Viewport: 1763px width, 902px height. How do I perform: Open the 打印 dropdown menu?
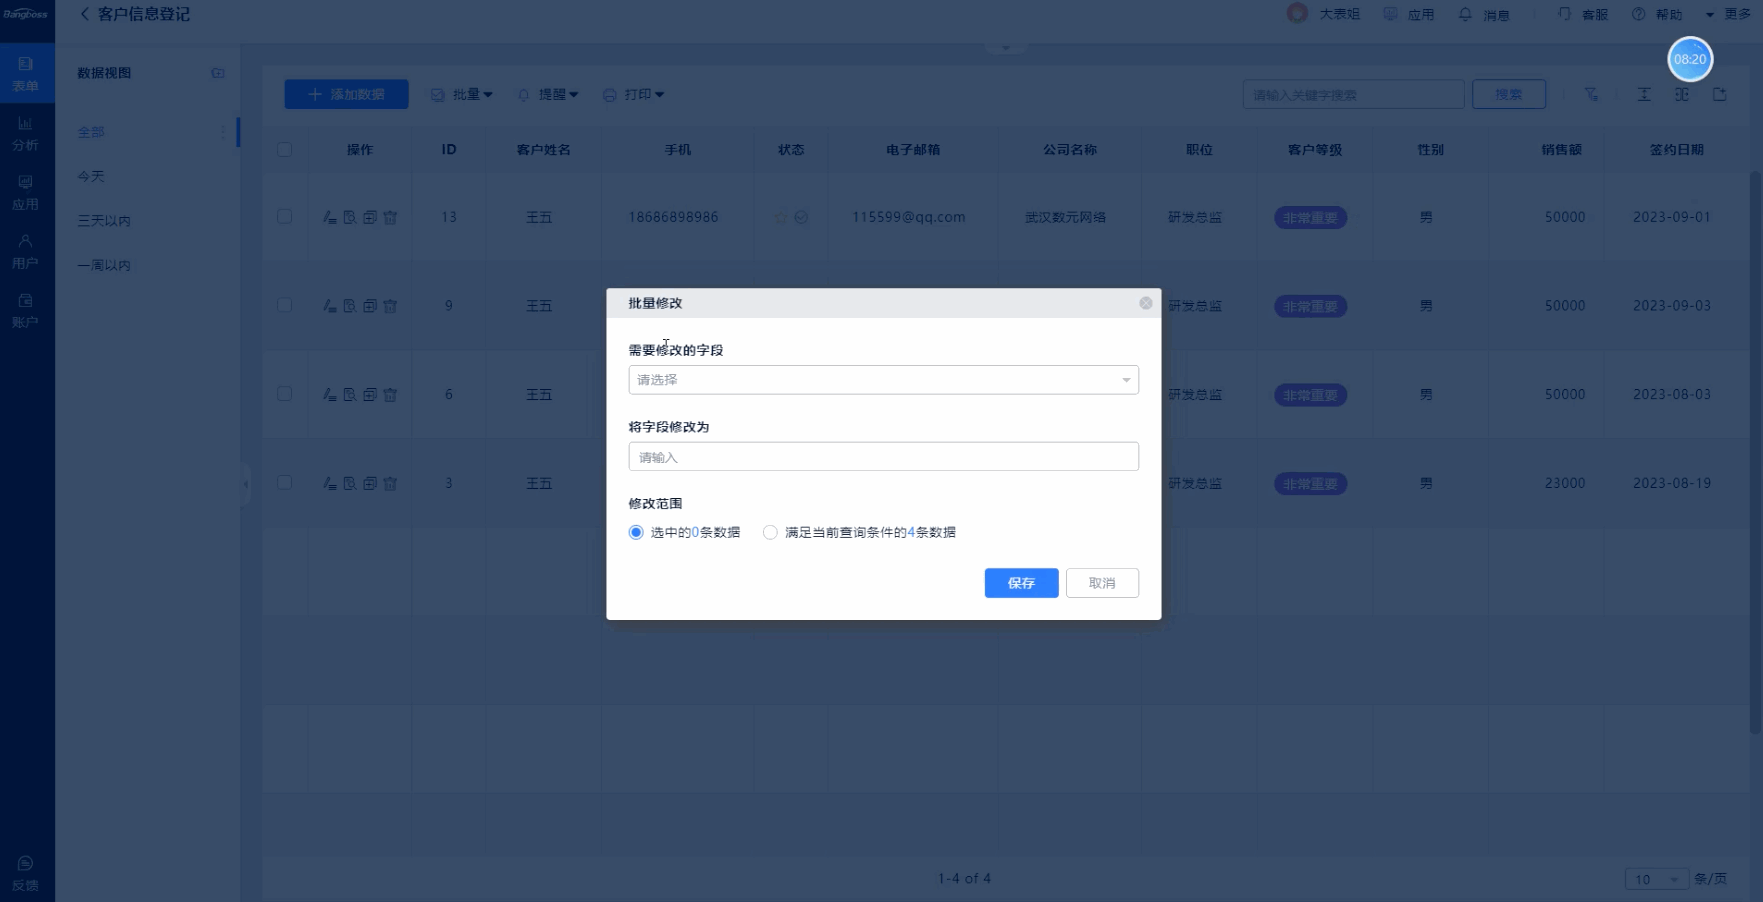634,94
